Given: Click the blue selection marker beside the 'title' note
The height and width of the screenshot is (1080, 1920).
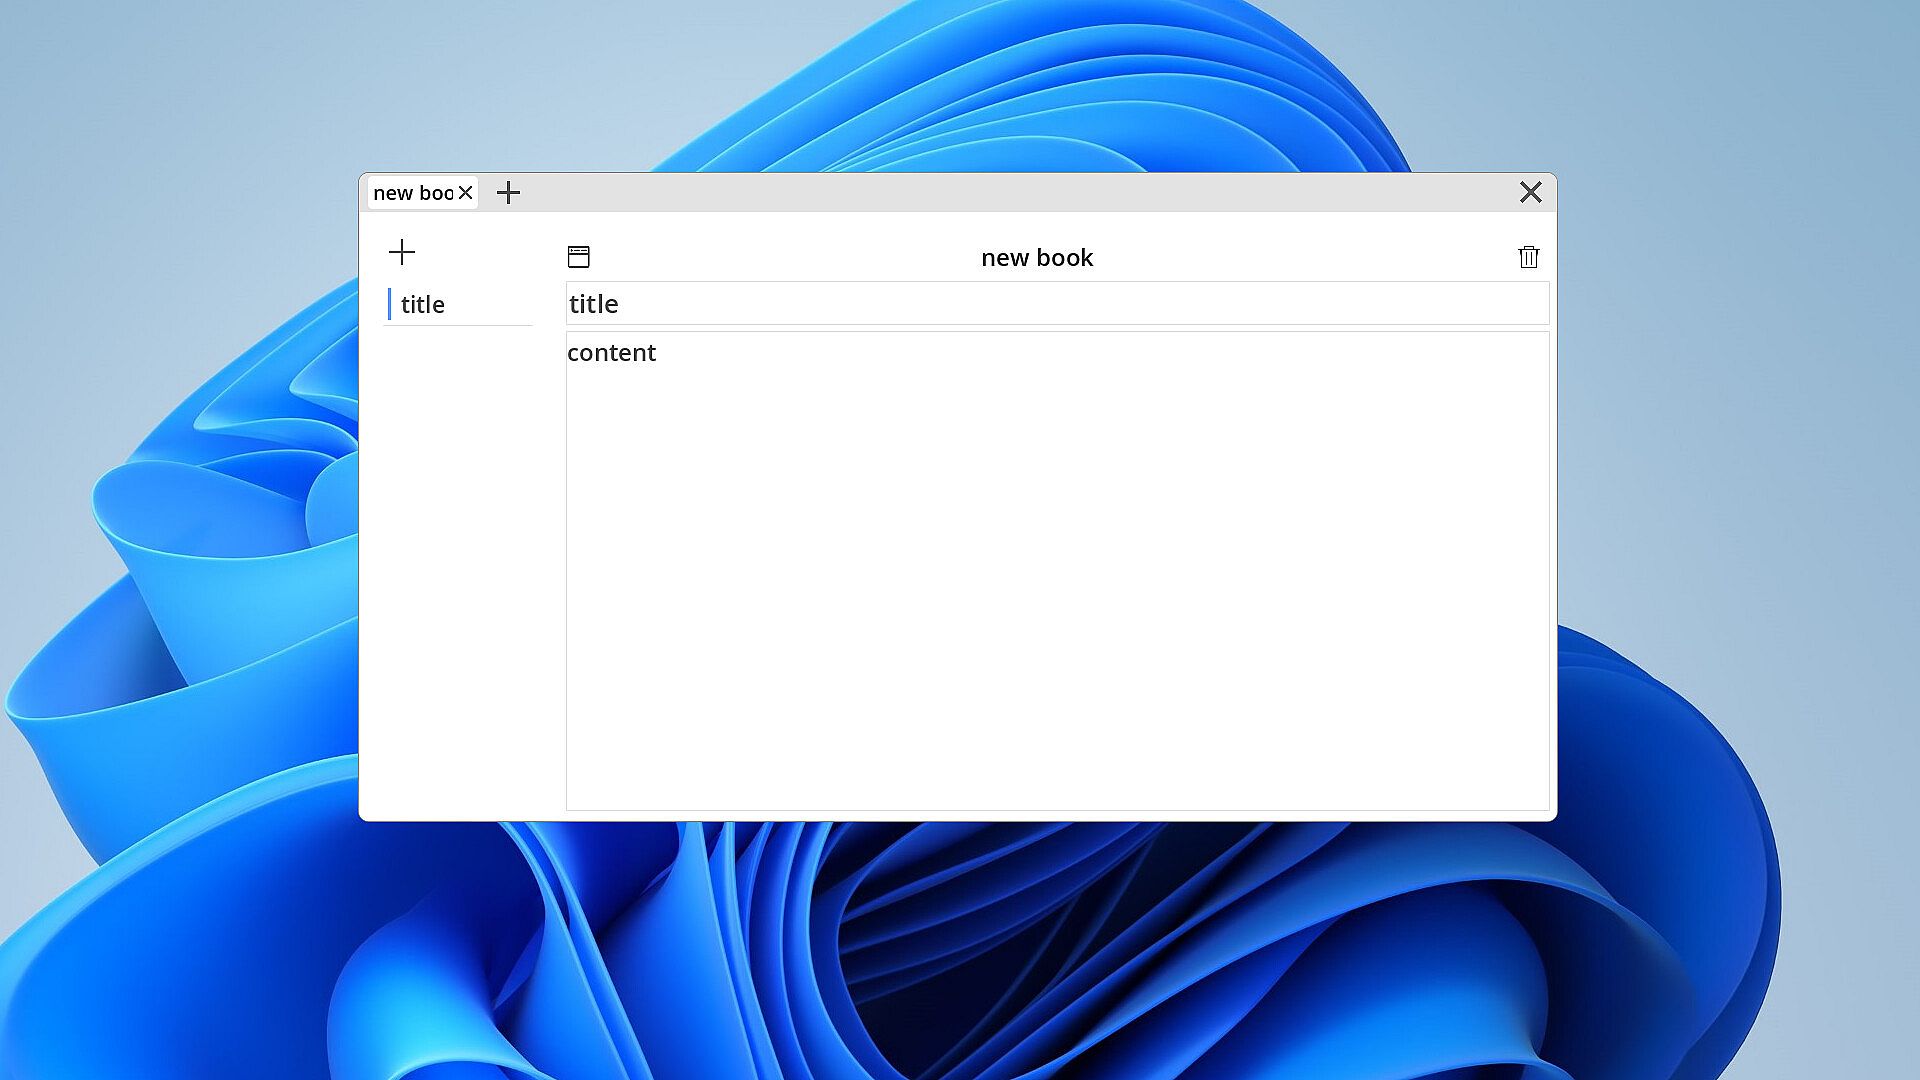Looking at the screenshot, I should [389, 304].
